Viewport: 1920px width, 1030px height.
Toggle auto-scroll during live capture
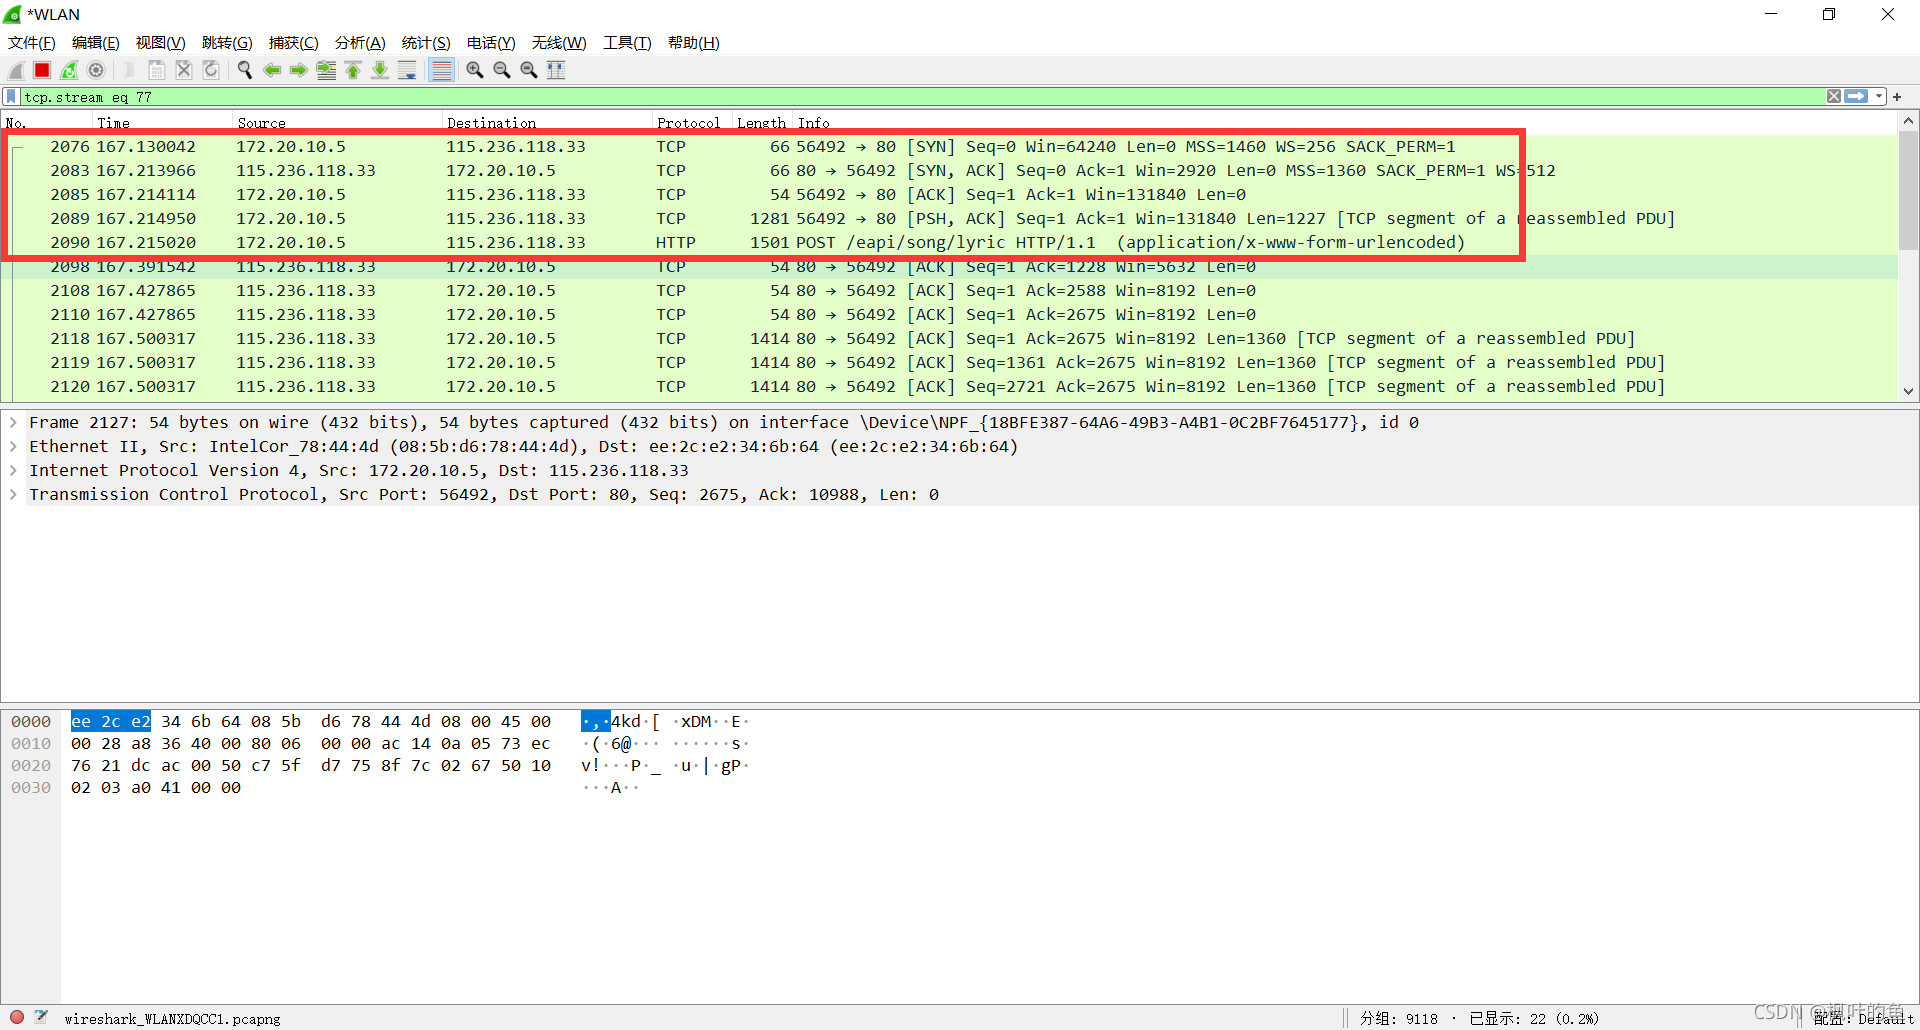point(407,70)
